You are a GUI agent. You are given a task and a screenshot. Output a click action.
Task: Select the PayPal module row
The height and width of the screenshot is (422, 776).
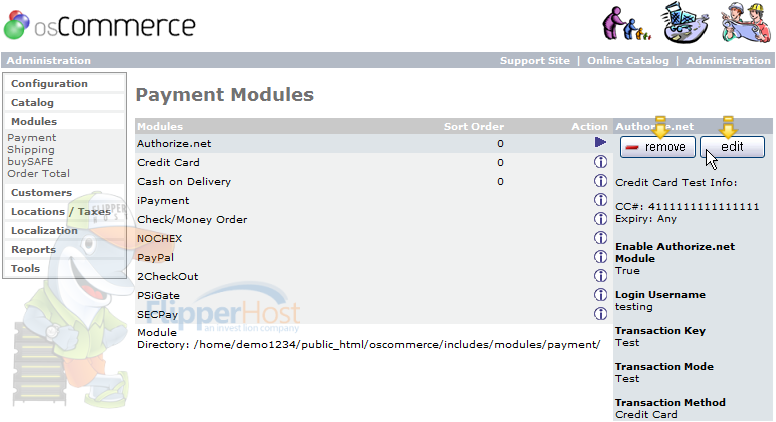(x=374, y=257)
